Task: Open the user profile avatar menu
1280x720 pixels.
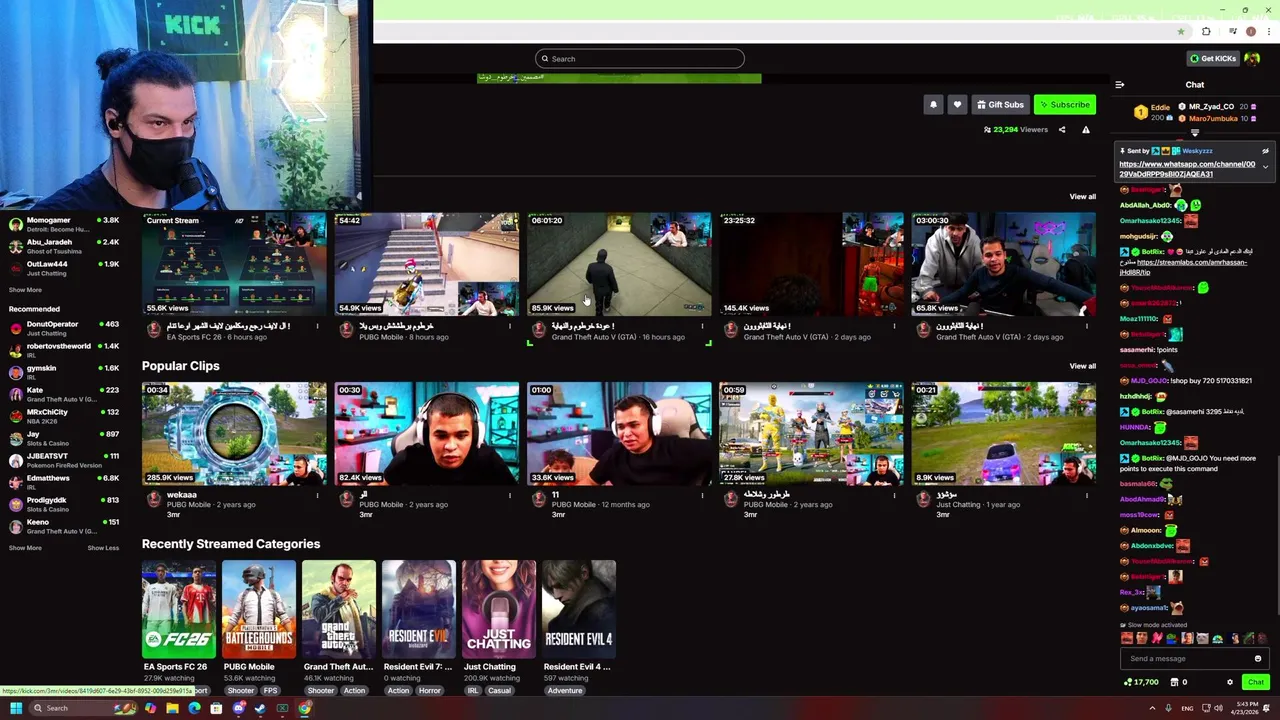Action: click(x=1254, y=58)
